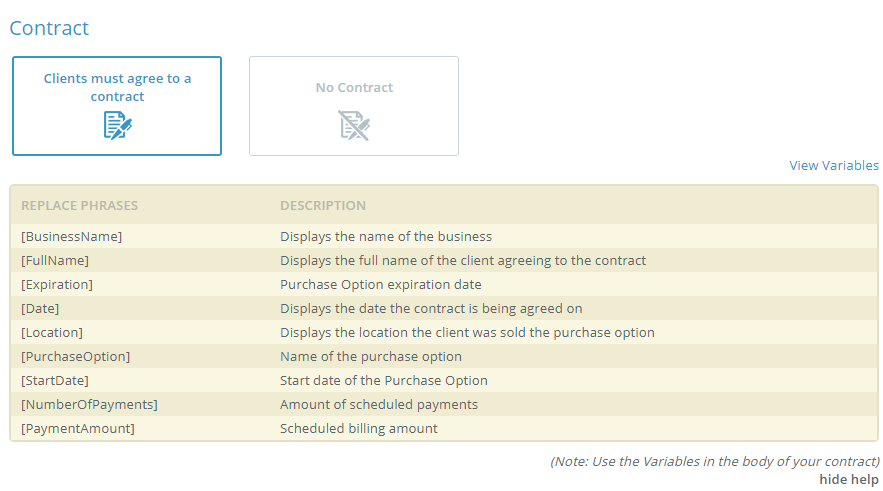The image size is (883, 491).
Task: Select the [Expiration] replace phrase
Action: [57, 285]
